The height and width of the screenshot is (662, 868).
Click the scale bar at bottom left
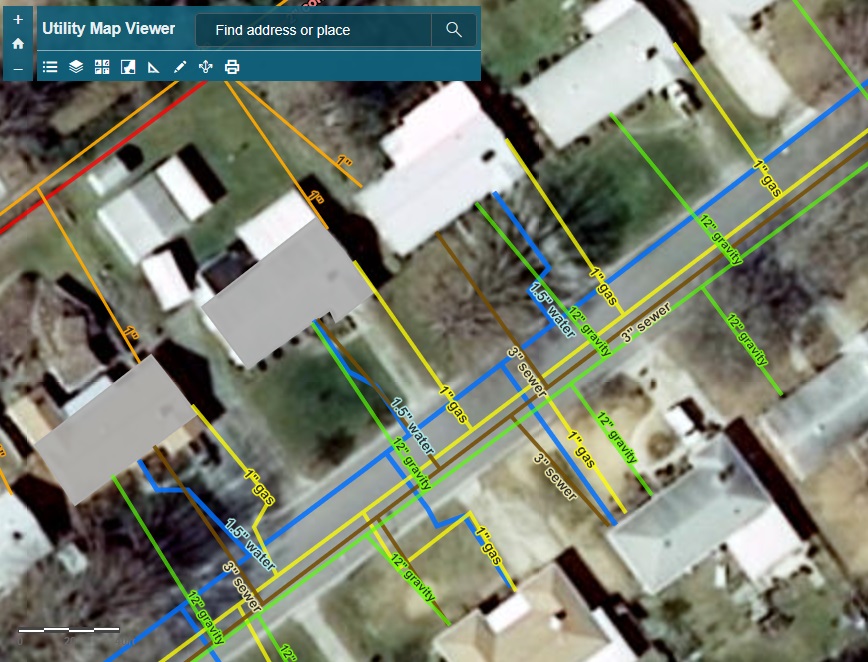pos(70,630)
